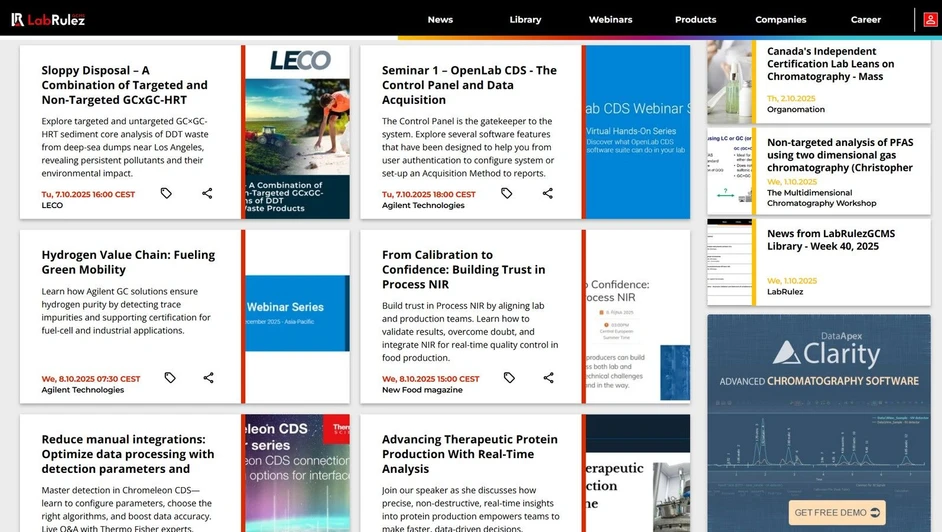Click the Week 40 library news thumbnail
The image size is (942, 532).
[x=729, y=262]
